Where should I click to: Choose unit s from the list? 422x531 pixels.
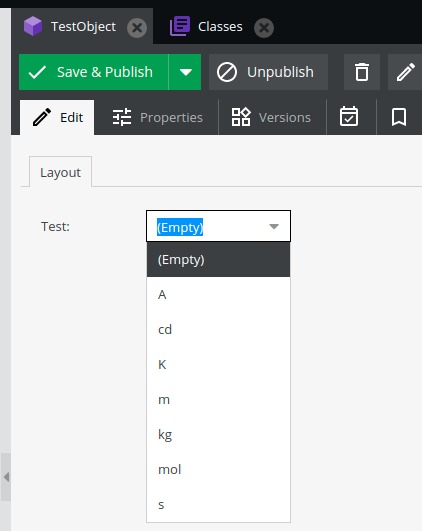218,504
